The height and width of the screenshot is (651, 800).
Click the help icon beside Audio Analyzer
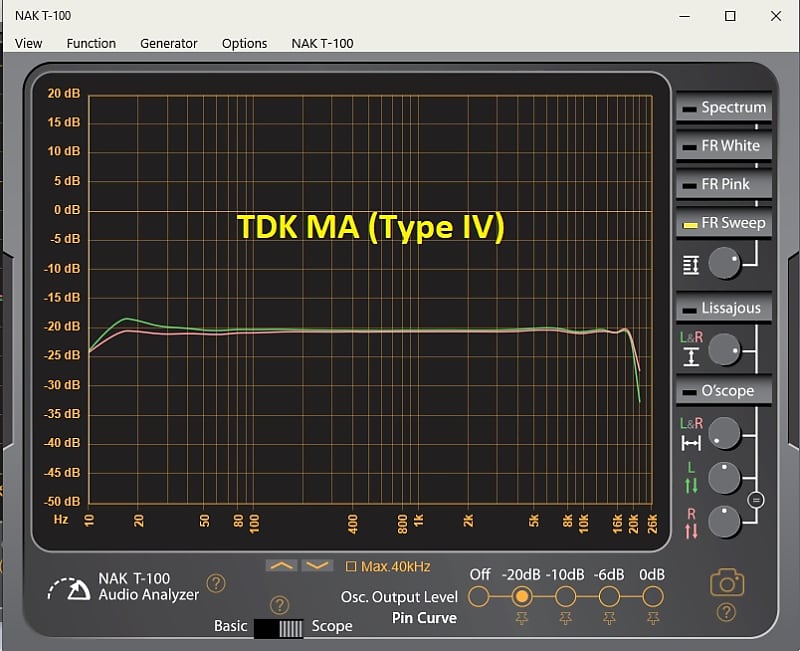click(216, 583)
